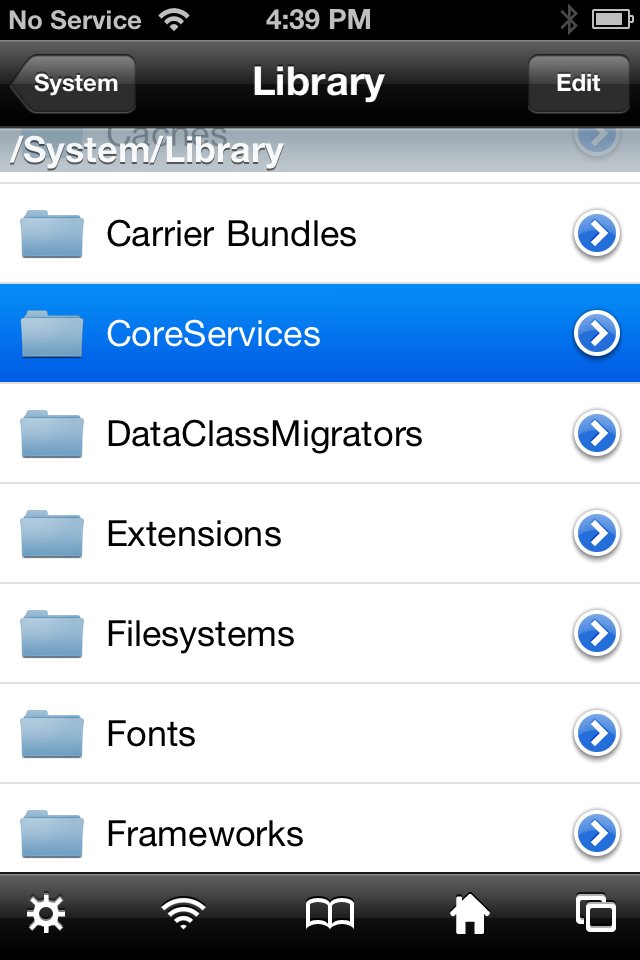Open the bookmarks book icon
The height and width of the screenshot is (960, 640).
329,914
